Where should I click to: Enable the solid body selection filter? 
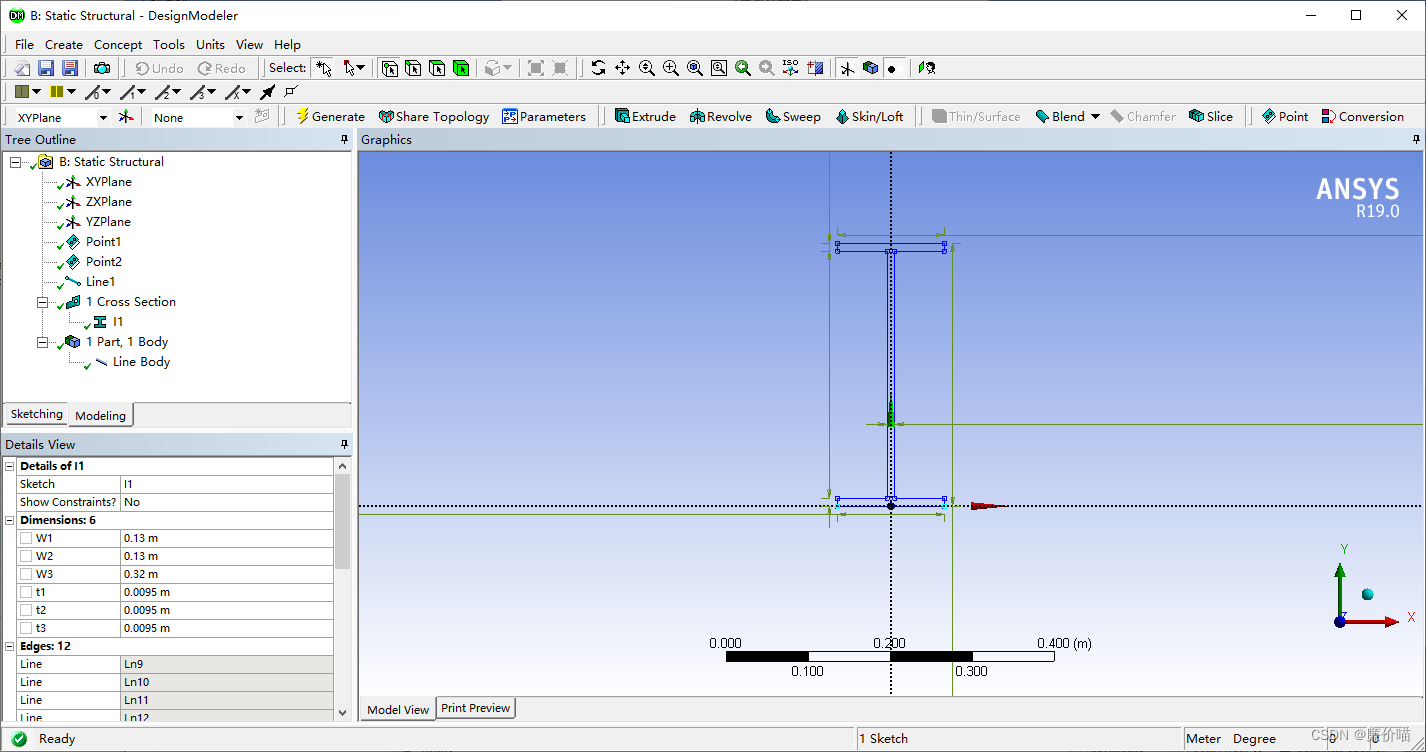pyautogui.click(x=461, y=68)
